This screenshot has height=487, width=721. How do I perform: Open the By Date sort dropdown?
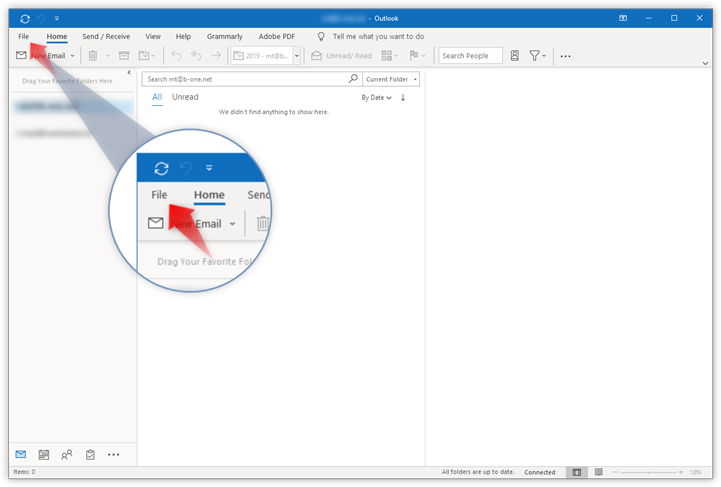coord(376,97)
